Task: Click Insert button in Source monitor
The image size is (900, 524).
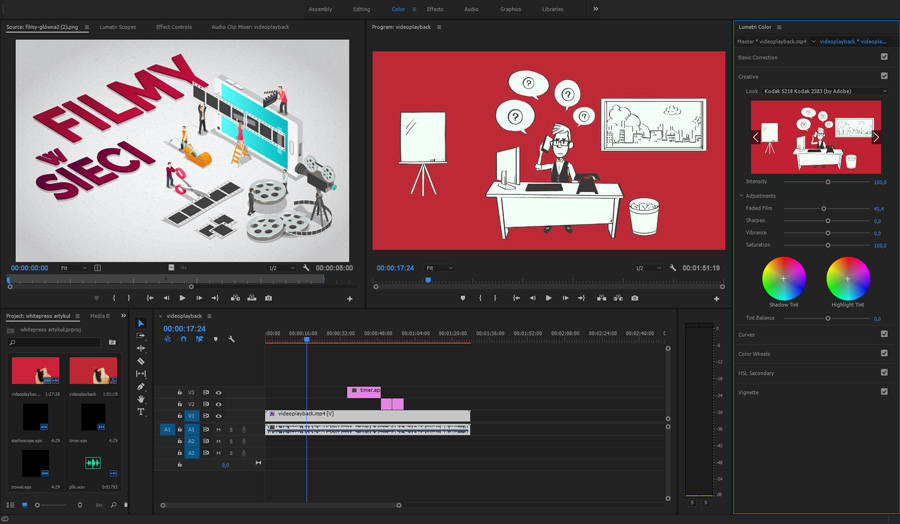Action: point(235,298)
